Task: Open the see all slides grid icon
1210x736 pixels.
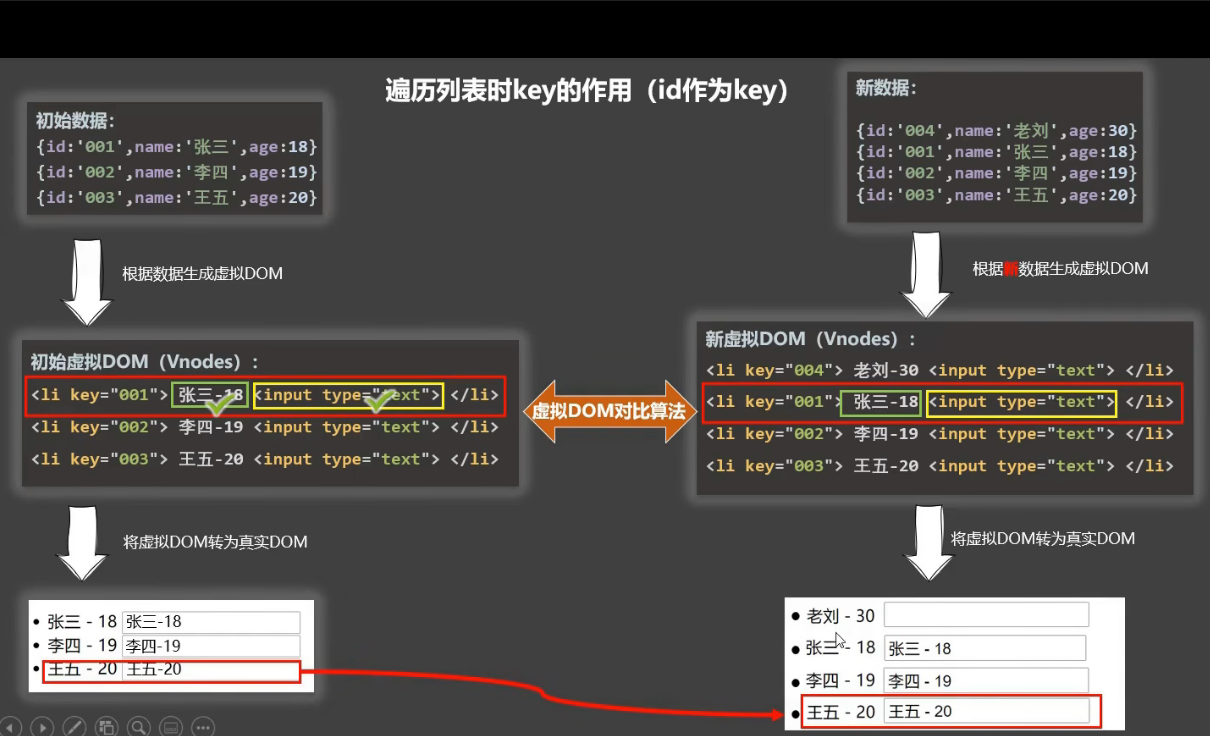Action: [106, 727]
